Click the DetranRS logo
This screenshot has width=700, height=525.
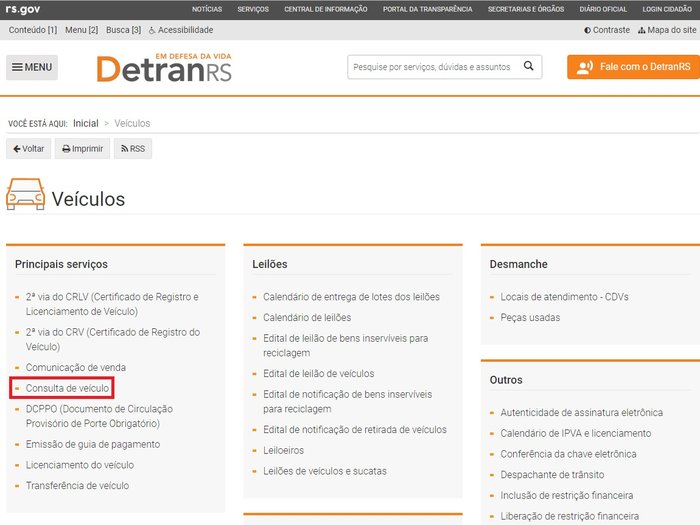click(164, 68)
